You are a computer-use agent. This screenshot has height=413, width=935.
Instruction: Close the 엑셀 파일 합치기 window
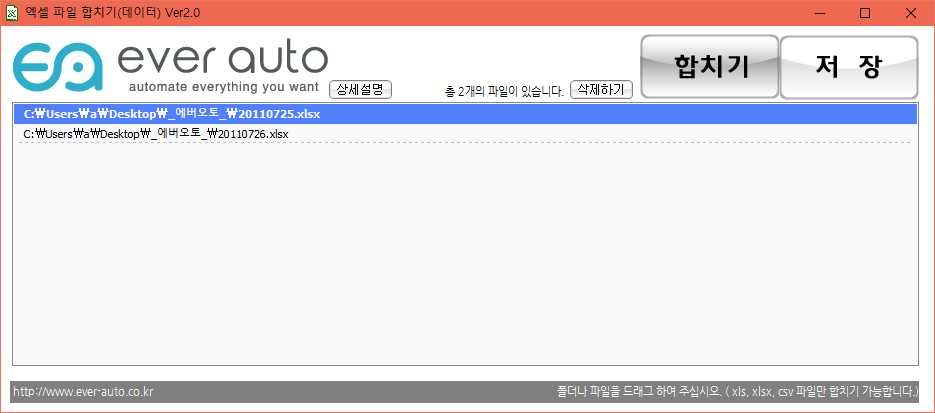coord(911,13)
